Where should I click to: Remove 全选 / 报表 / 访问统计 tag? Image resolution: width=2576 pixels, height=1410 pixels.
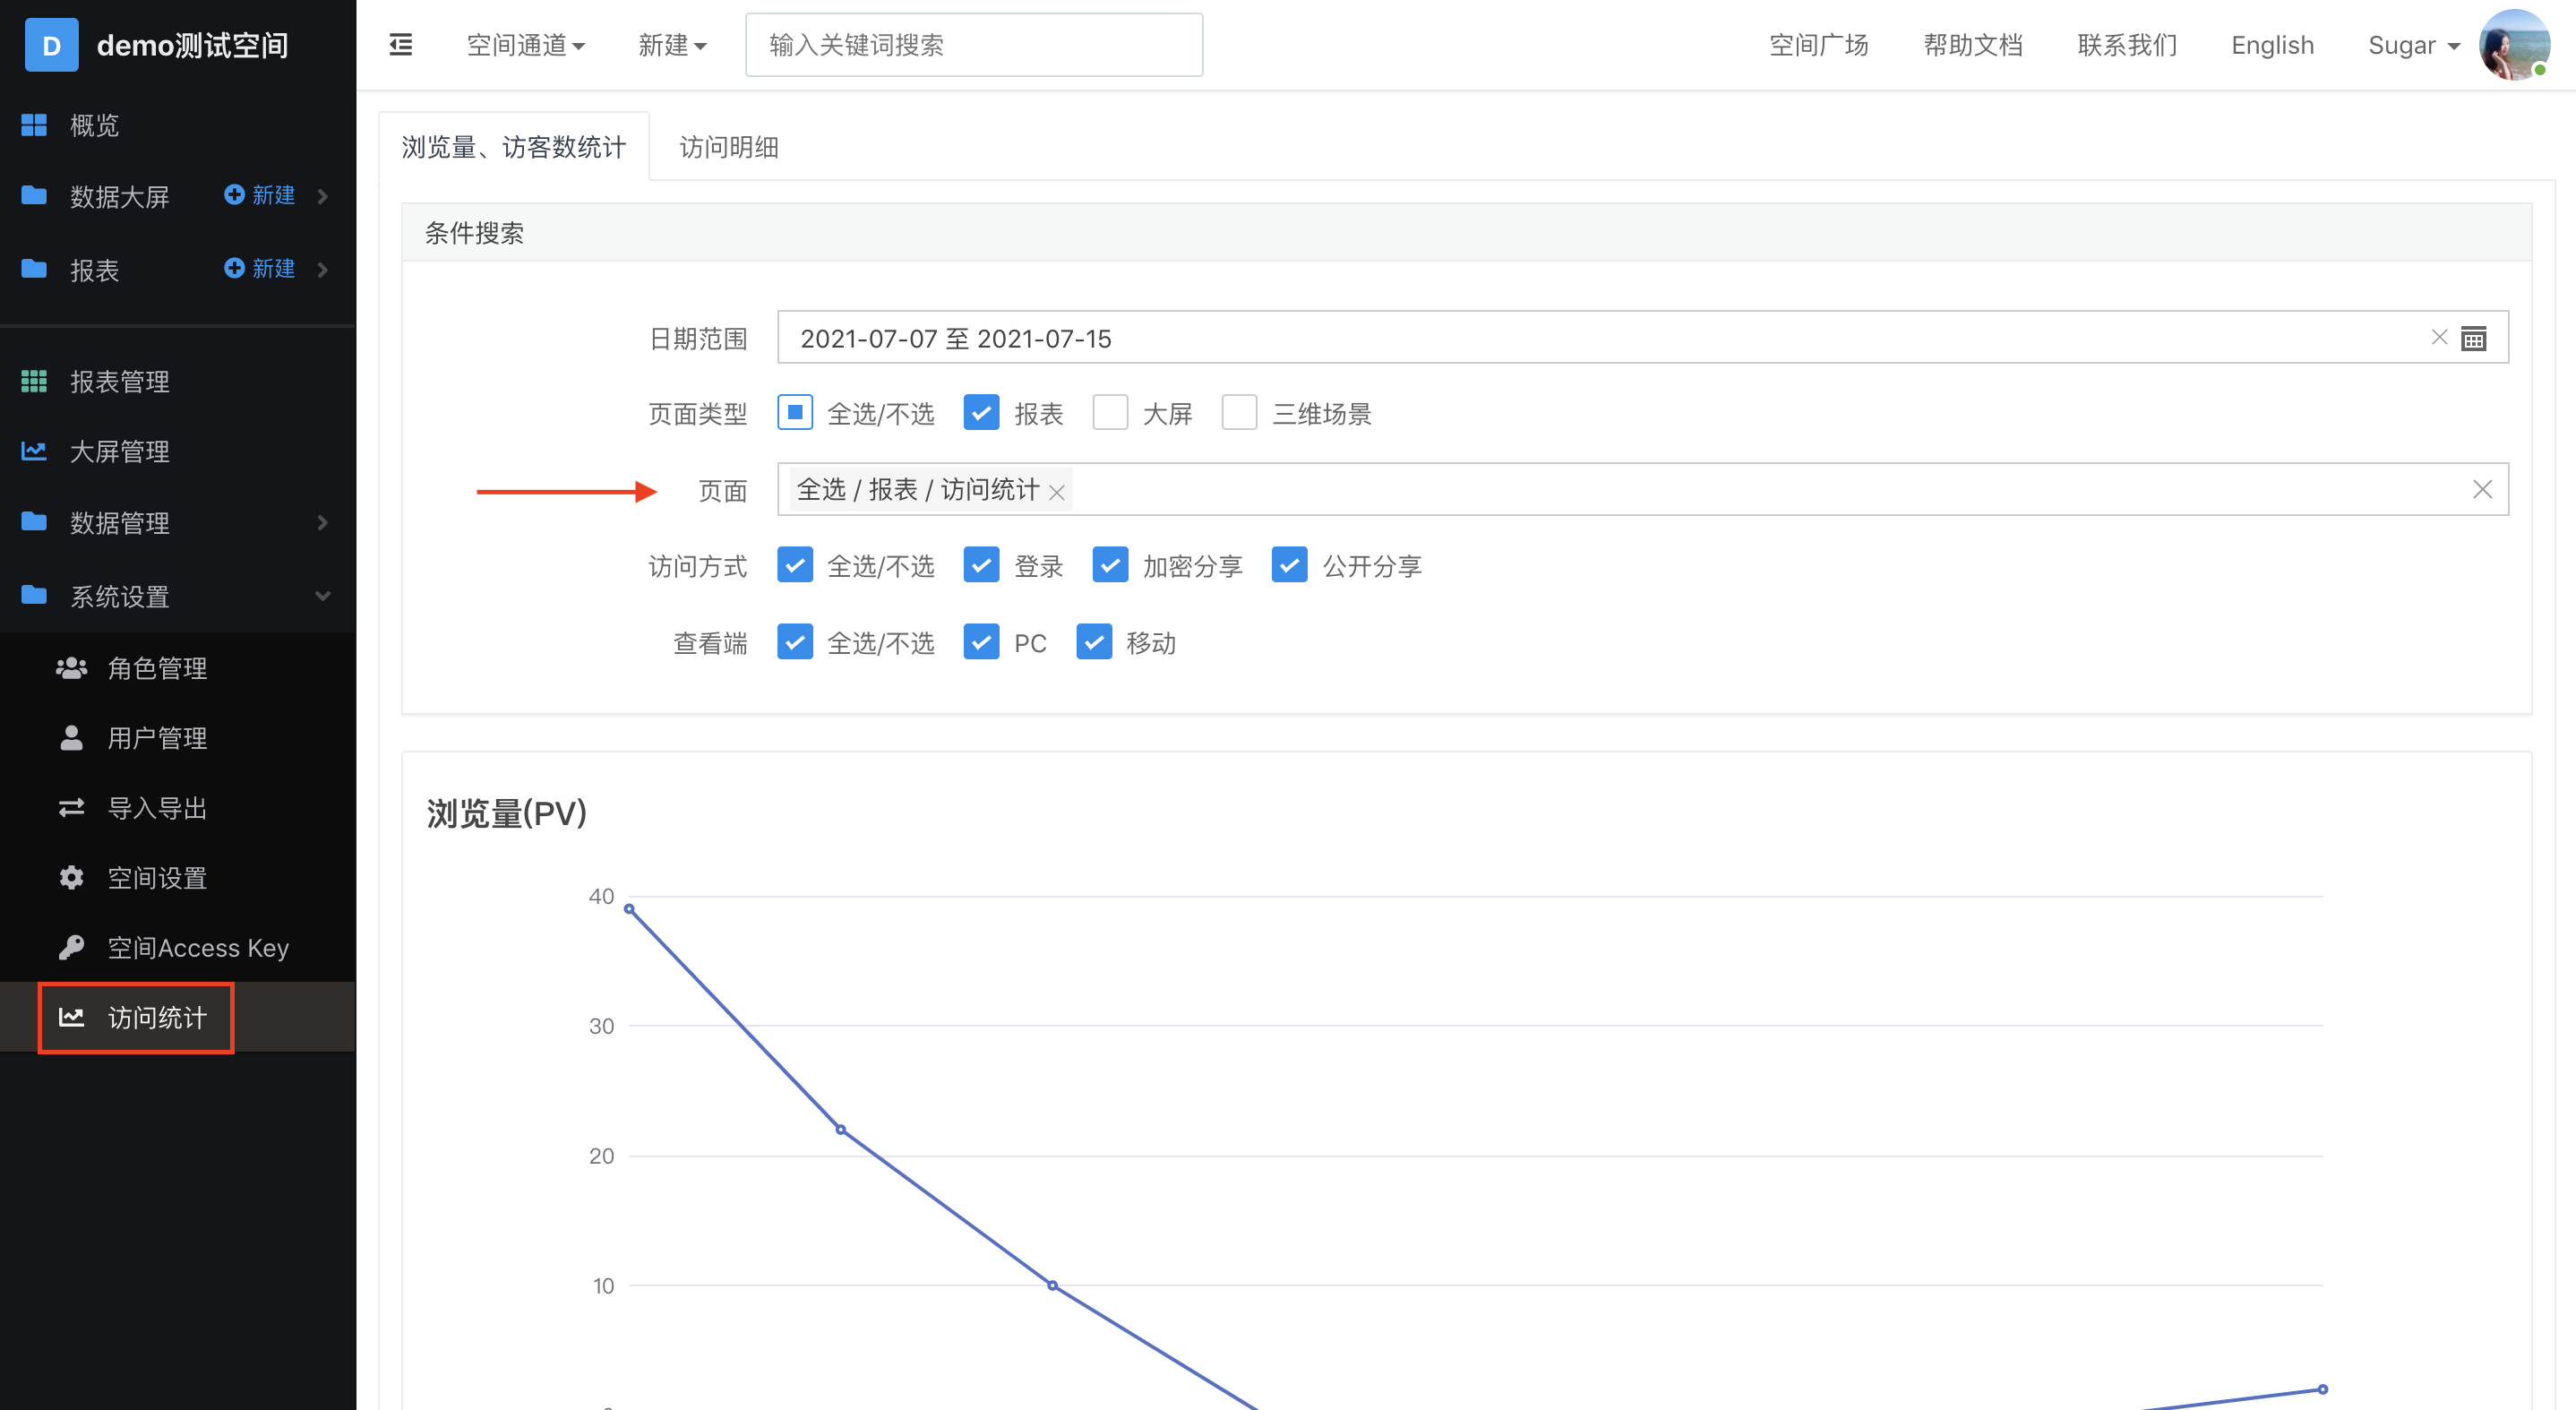(1057, 492)
